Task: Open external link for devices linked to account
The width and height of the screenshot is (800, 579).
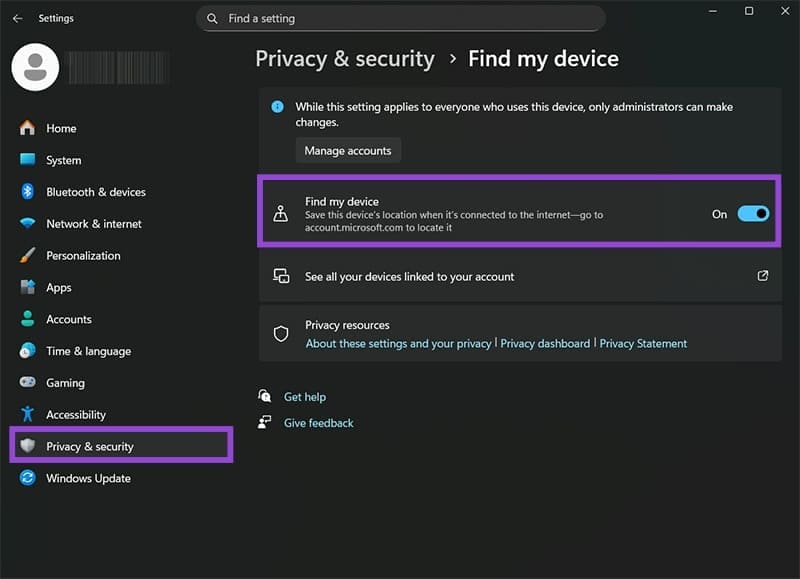Action: 763,275
